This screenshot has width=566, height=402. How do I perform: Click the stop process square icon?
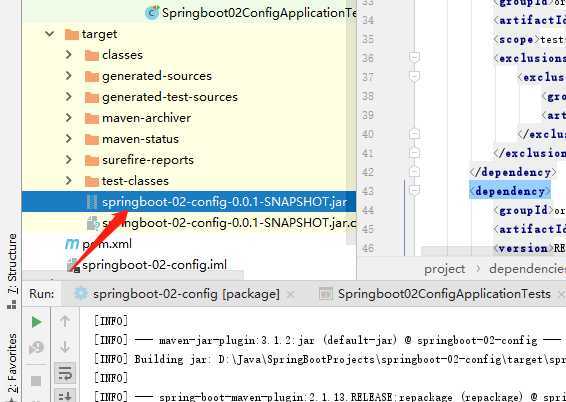tap(36, 381)
